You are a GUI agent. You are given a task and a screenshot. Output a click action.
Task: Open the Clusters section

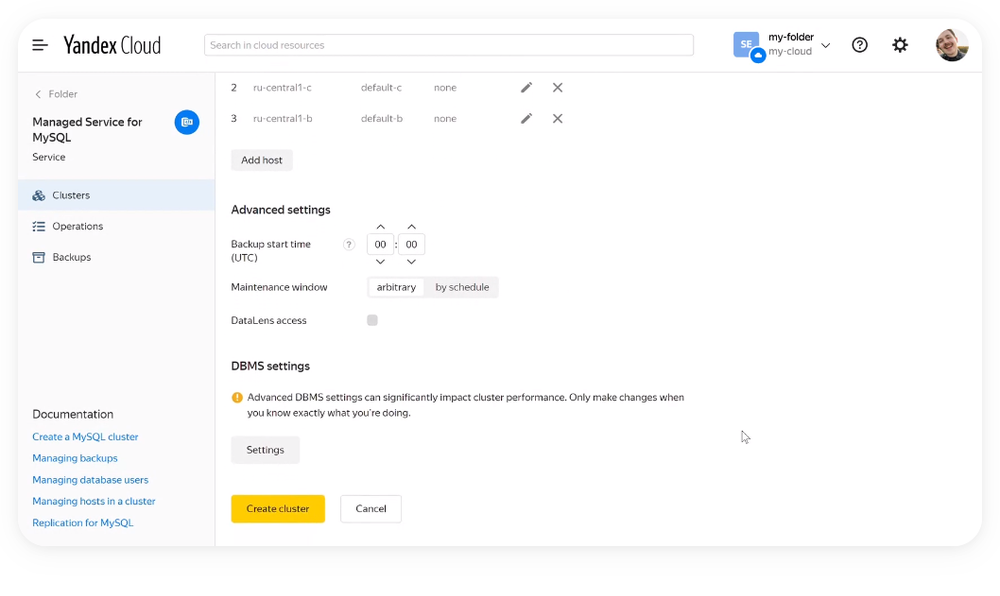(x=116, y=195)
